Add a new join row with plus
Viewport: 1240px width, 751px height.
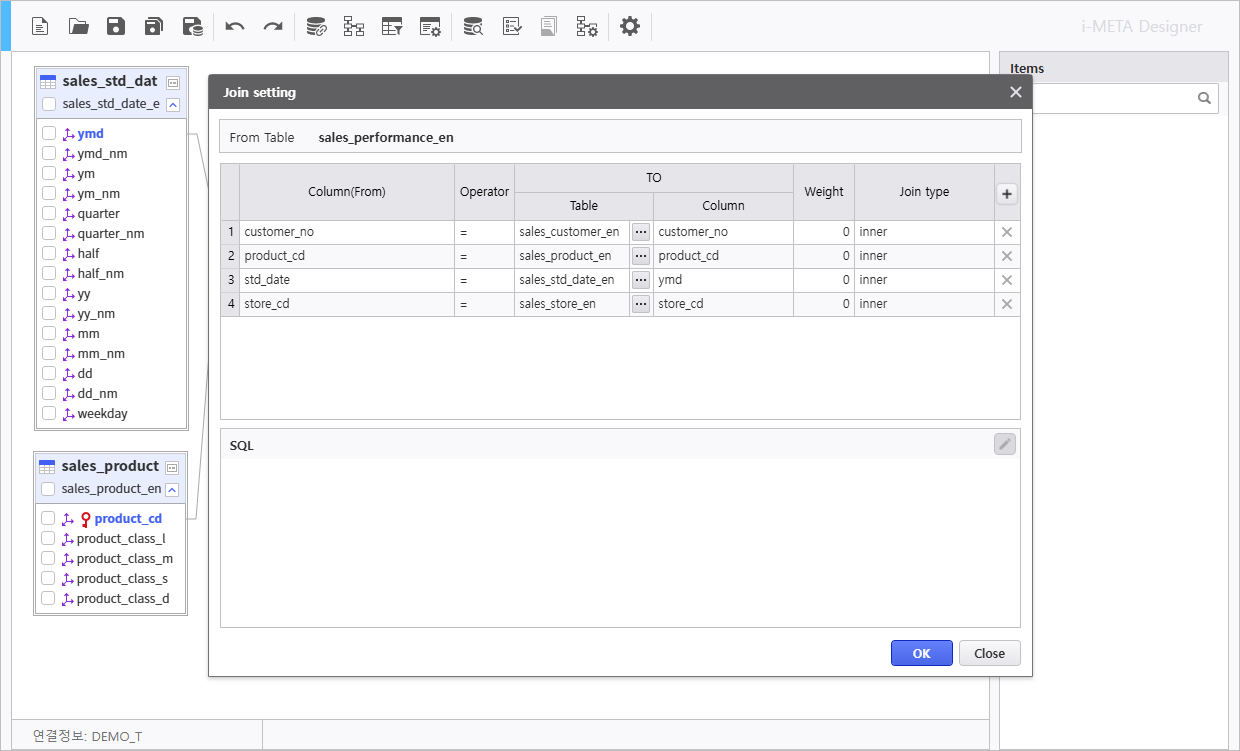point(1007,195)
